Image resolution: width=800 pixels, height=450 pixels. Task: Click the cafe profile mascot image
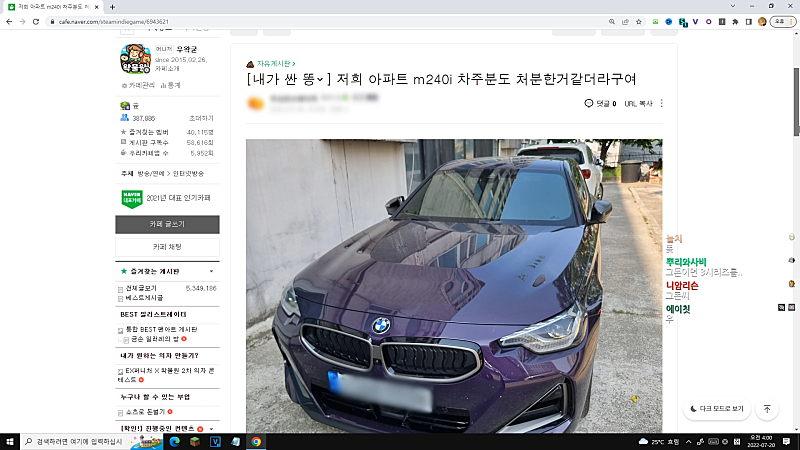pyautogui.click(x=134, y=60)
